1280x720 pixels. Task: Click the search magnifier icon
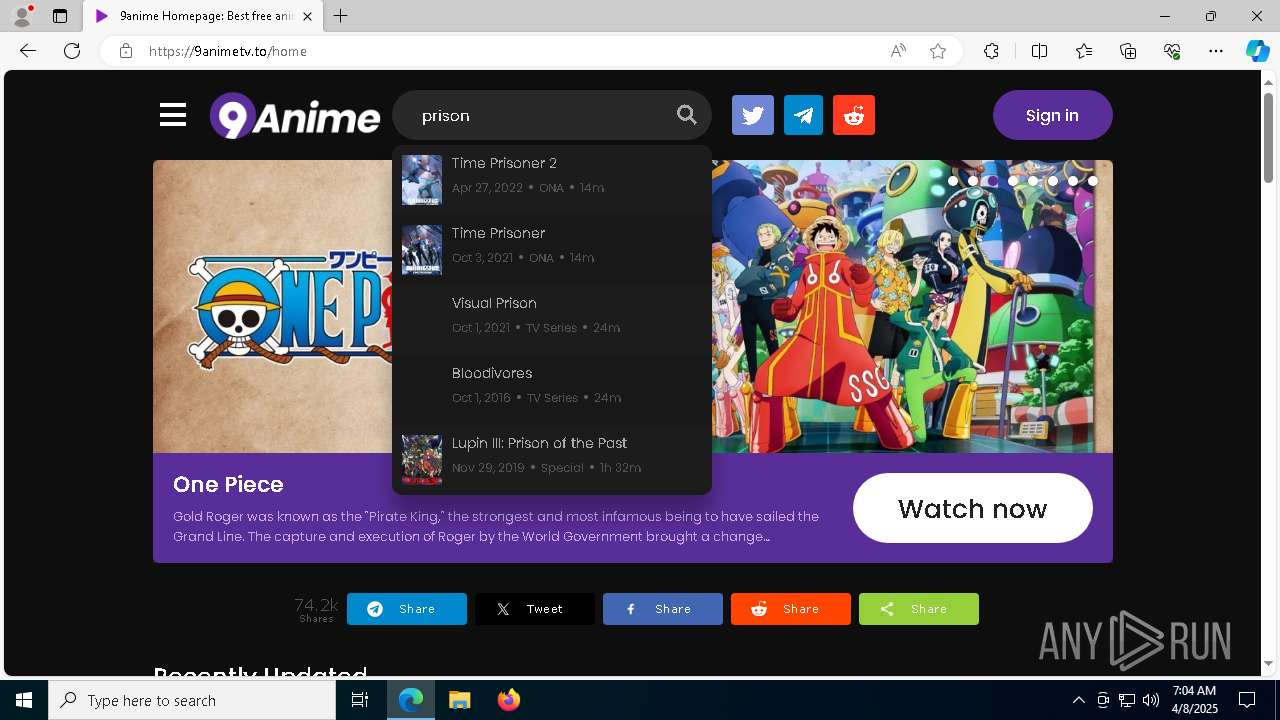(686, 115)
